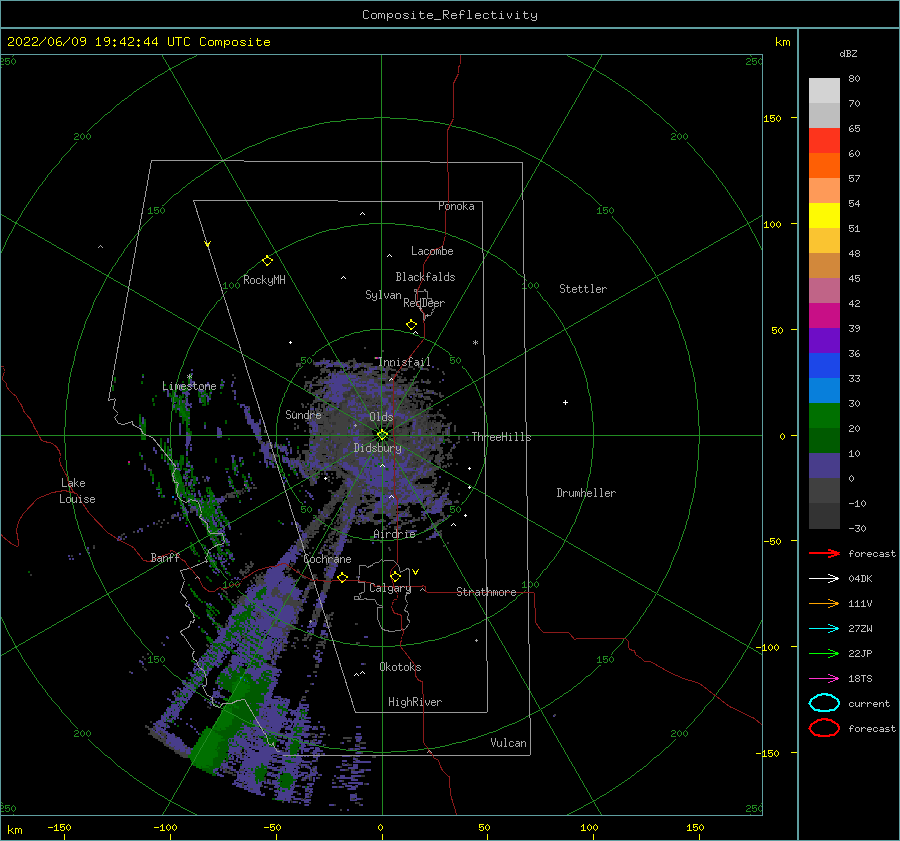Click the Cochrane label
Image resolution: width=900 pixels, height=841 pixels.
327,559
